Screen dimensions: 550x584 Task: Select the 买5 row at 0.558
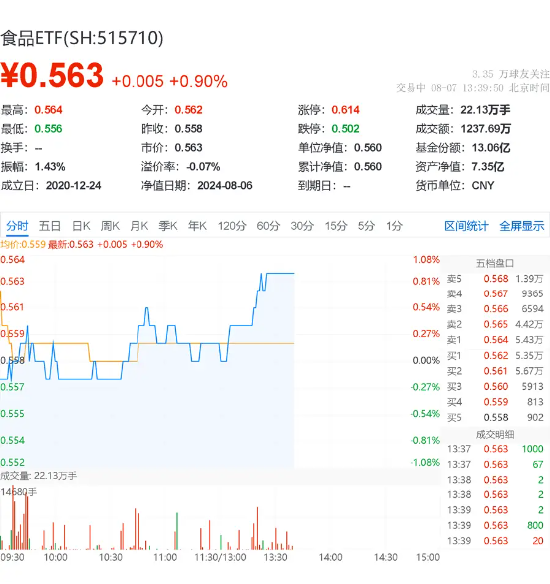(x=495, y=418)
